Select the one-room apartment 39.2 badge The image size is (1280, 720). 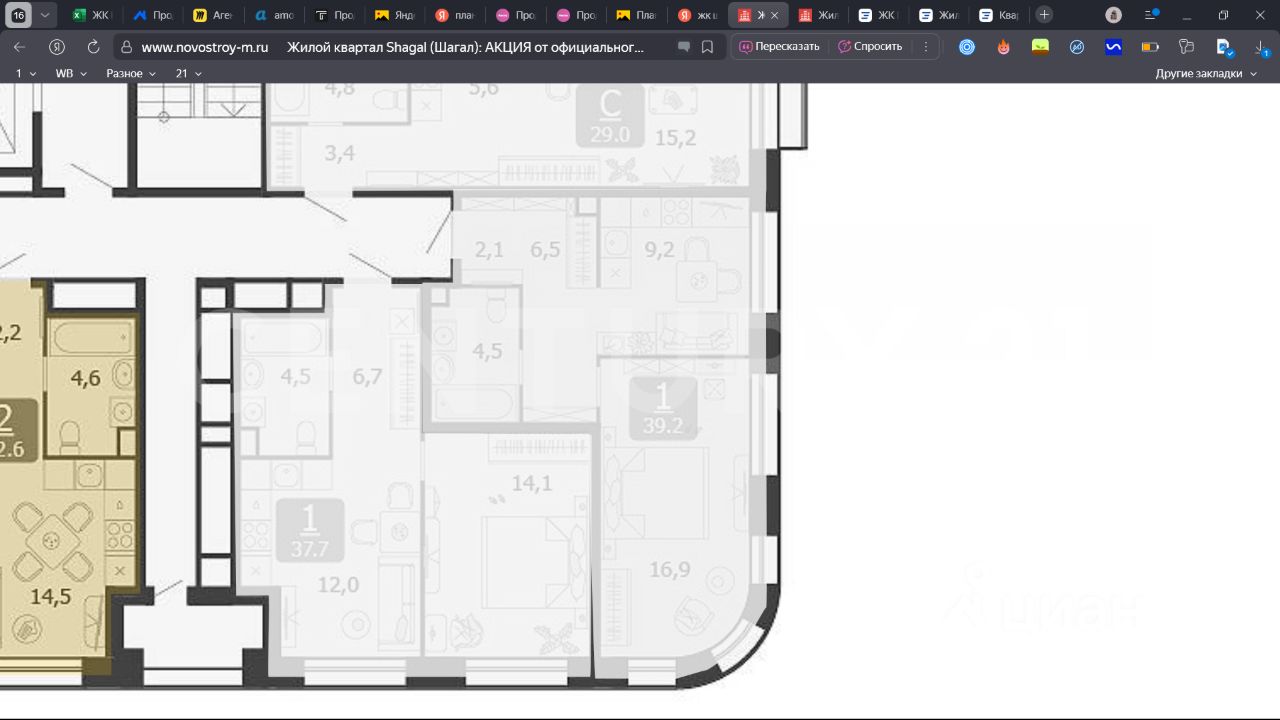coord(663,407)
